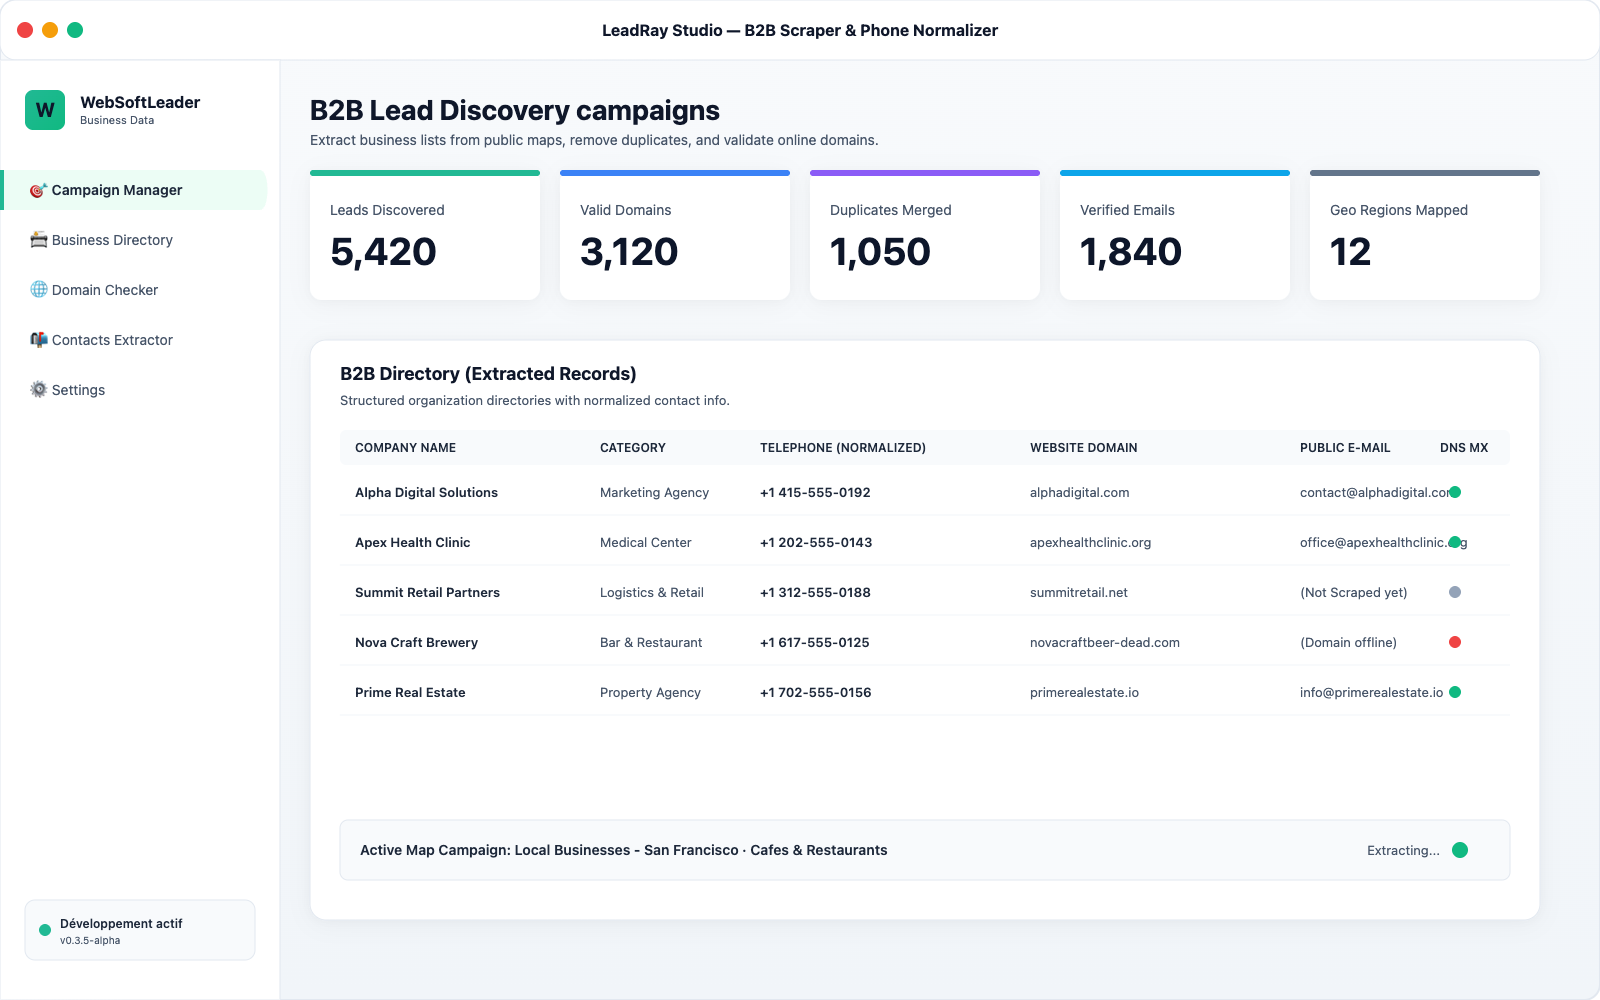The width and height of the screenshot is (1600, 1000).
Task: Click the TELEPHONE (NORMALIZED) column header
Action: point(843,448)
